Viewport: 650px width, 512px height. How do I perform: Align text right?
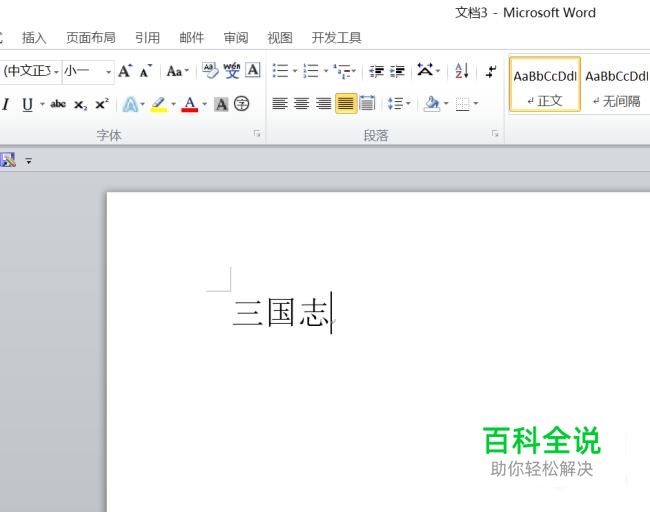323,103
